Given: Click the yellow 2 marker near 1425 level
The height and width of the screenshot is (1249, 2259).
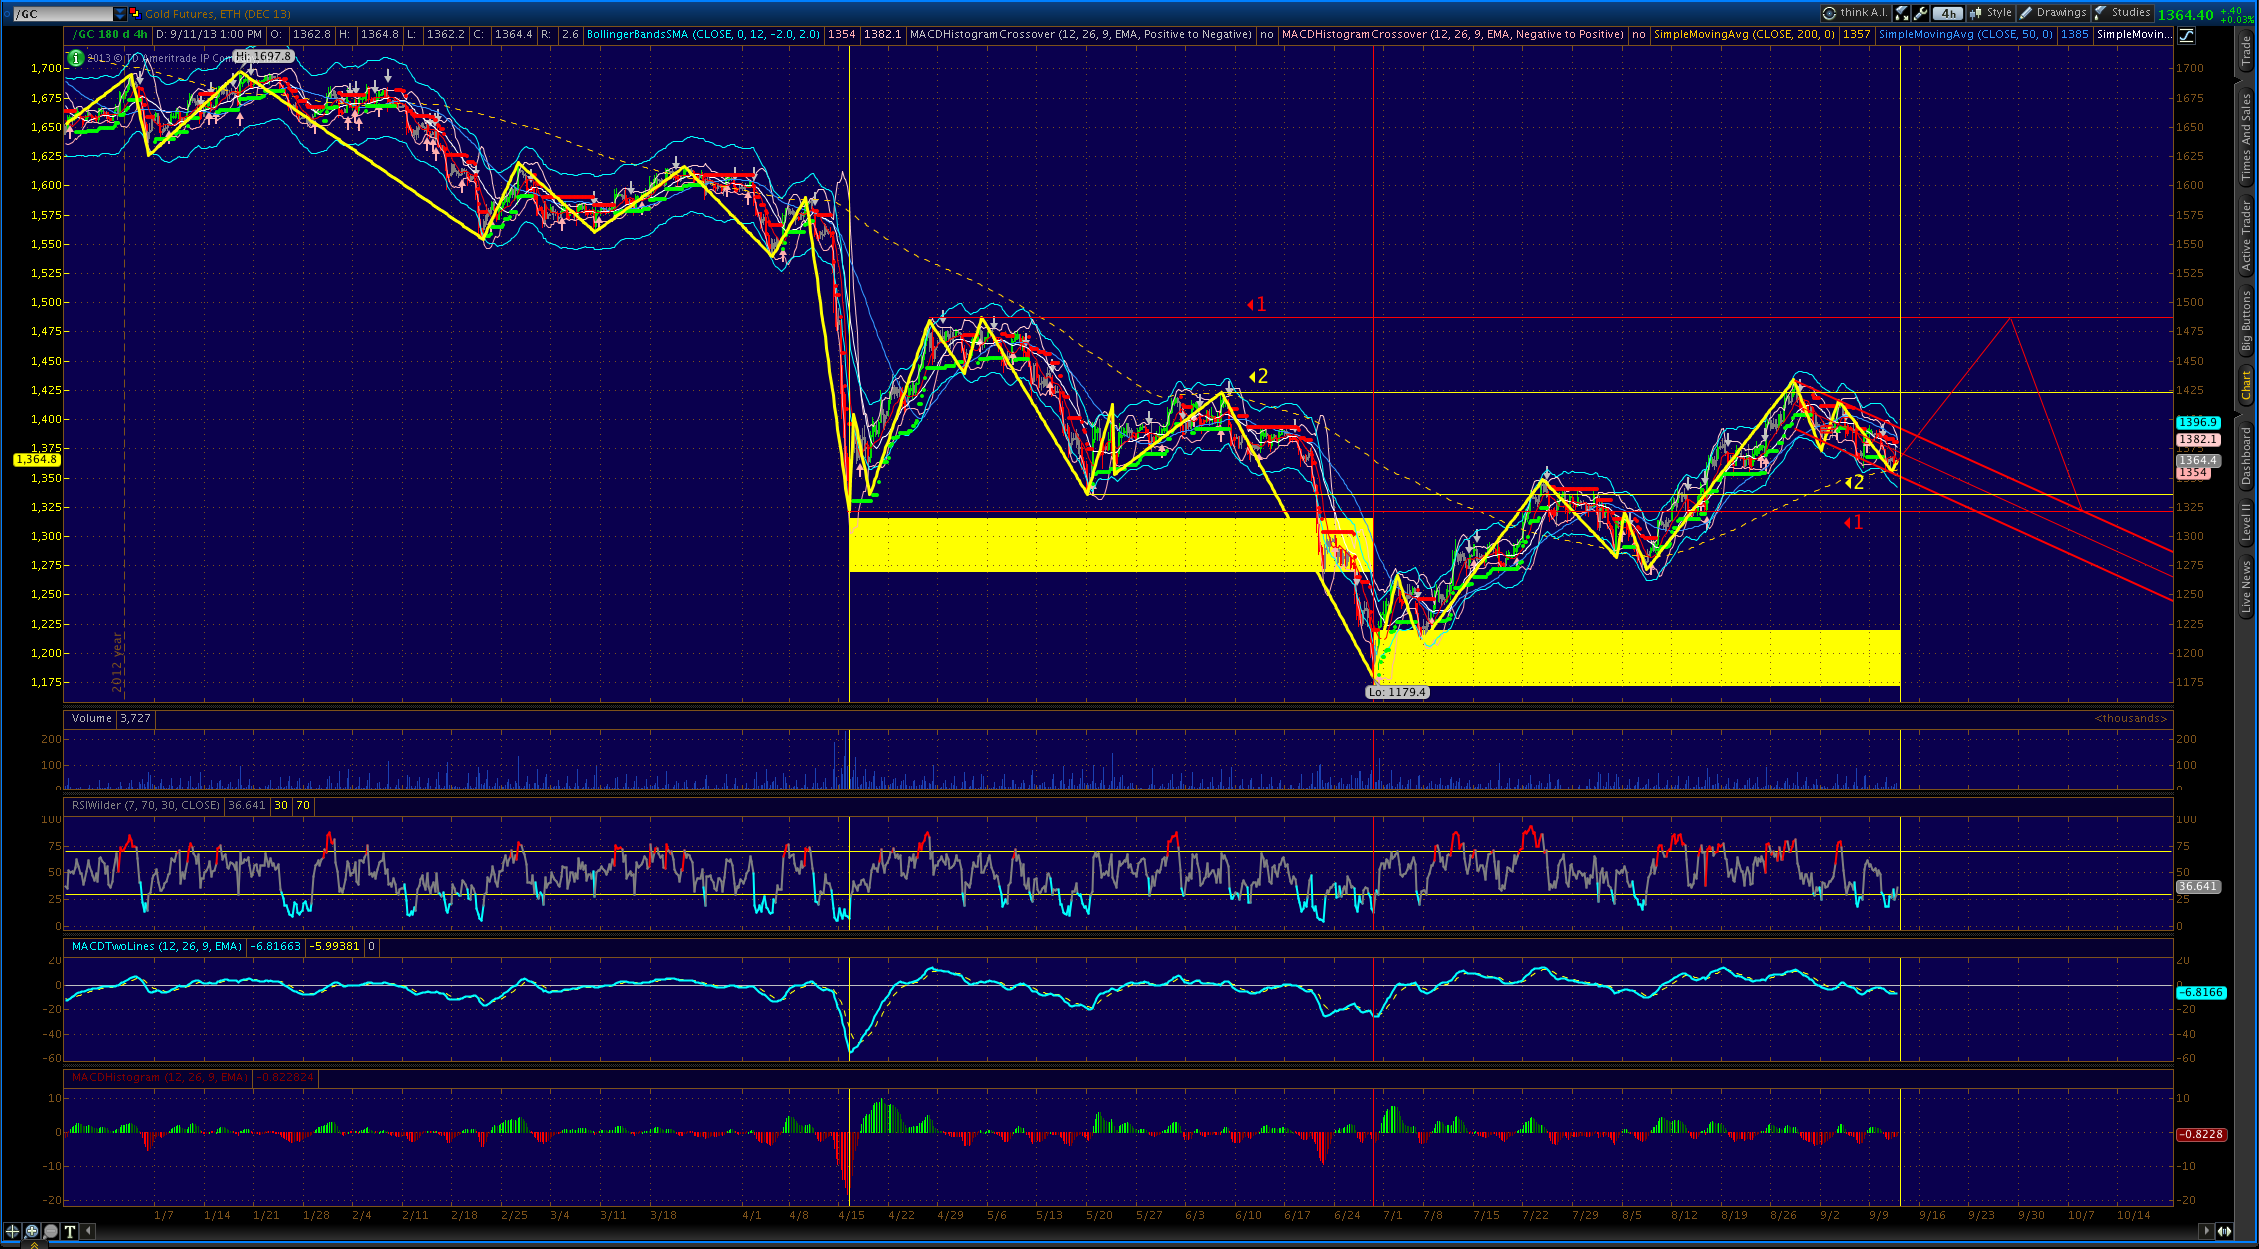Looking at the screenshot, I should click(1258, 377).
